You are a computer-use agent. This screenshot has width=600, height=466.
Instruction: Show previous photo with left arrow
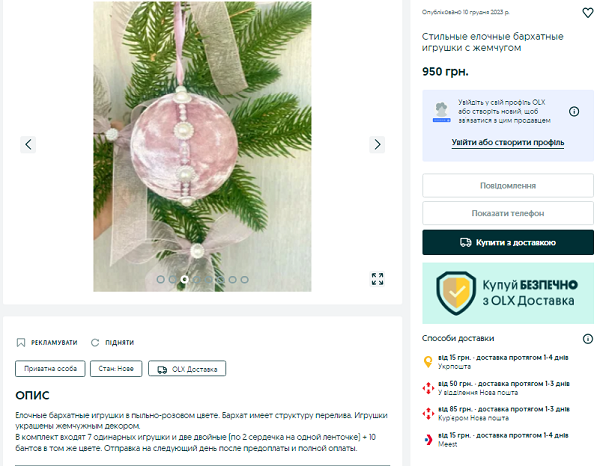click(x=28, y=145)
